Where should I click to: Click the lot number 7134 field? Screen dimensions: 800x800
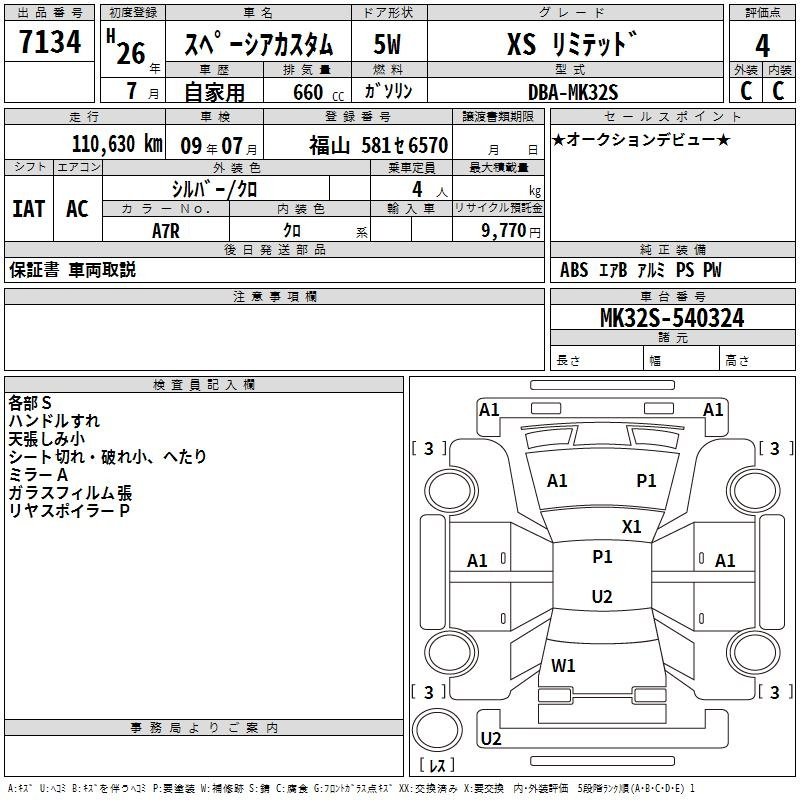(x=49, y=41)
